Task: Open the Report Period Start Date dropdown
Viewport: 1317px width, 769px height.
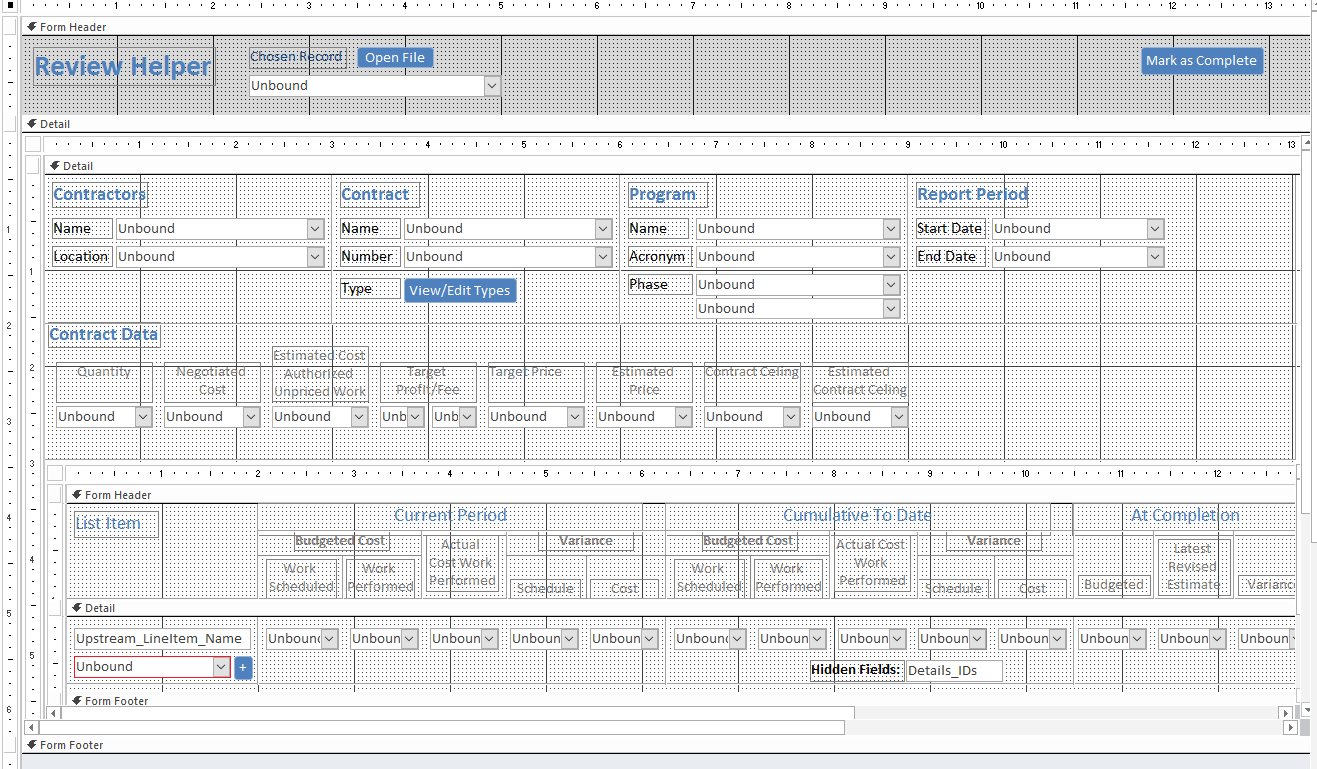Action: tap(1155, 229)
